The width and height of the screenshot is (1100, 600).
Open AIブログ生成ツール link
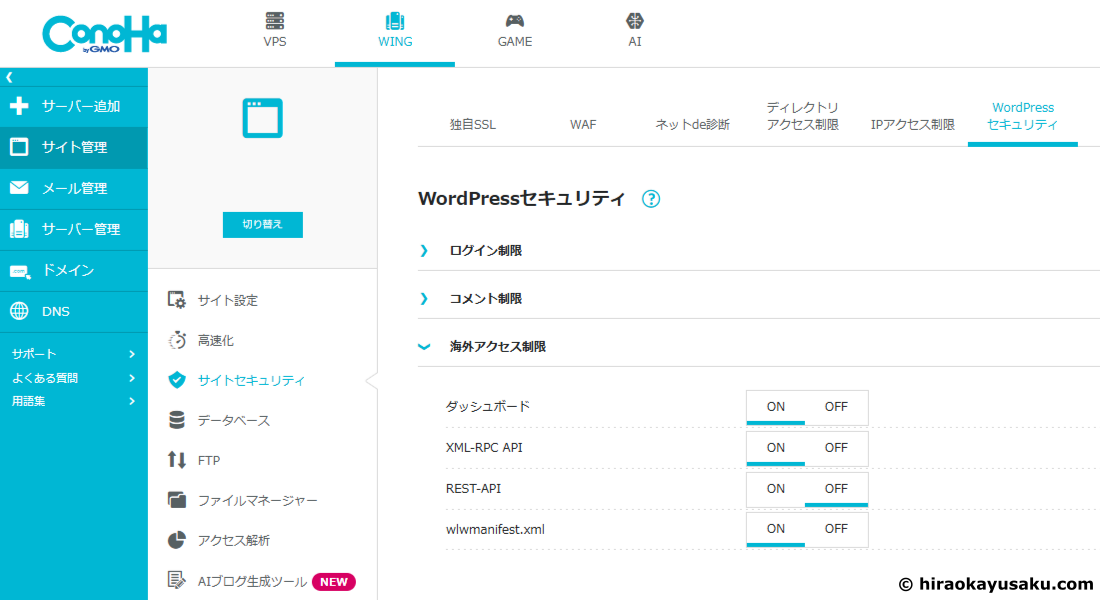coord(251,581)
